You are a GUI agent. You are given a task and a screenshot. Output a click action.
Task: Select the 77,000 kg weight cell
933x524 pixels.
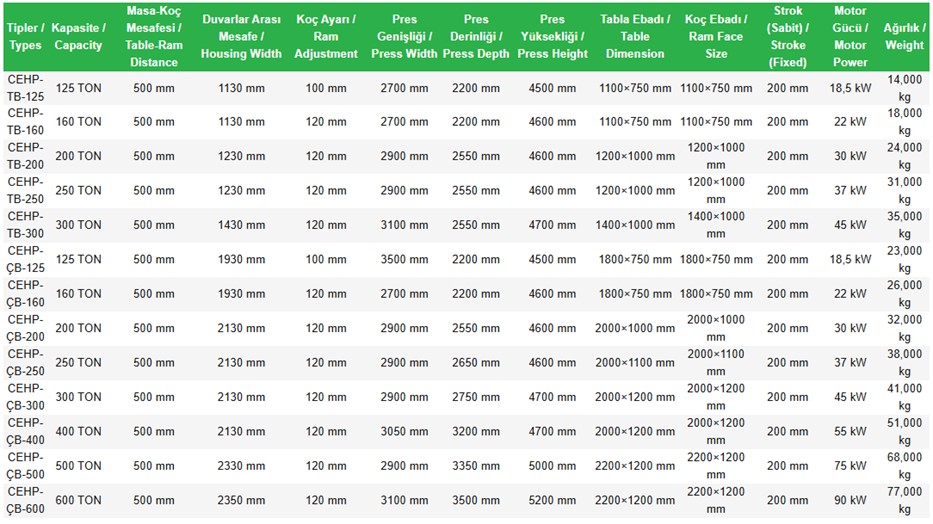(904, 500)
